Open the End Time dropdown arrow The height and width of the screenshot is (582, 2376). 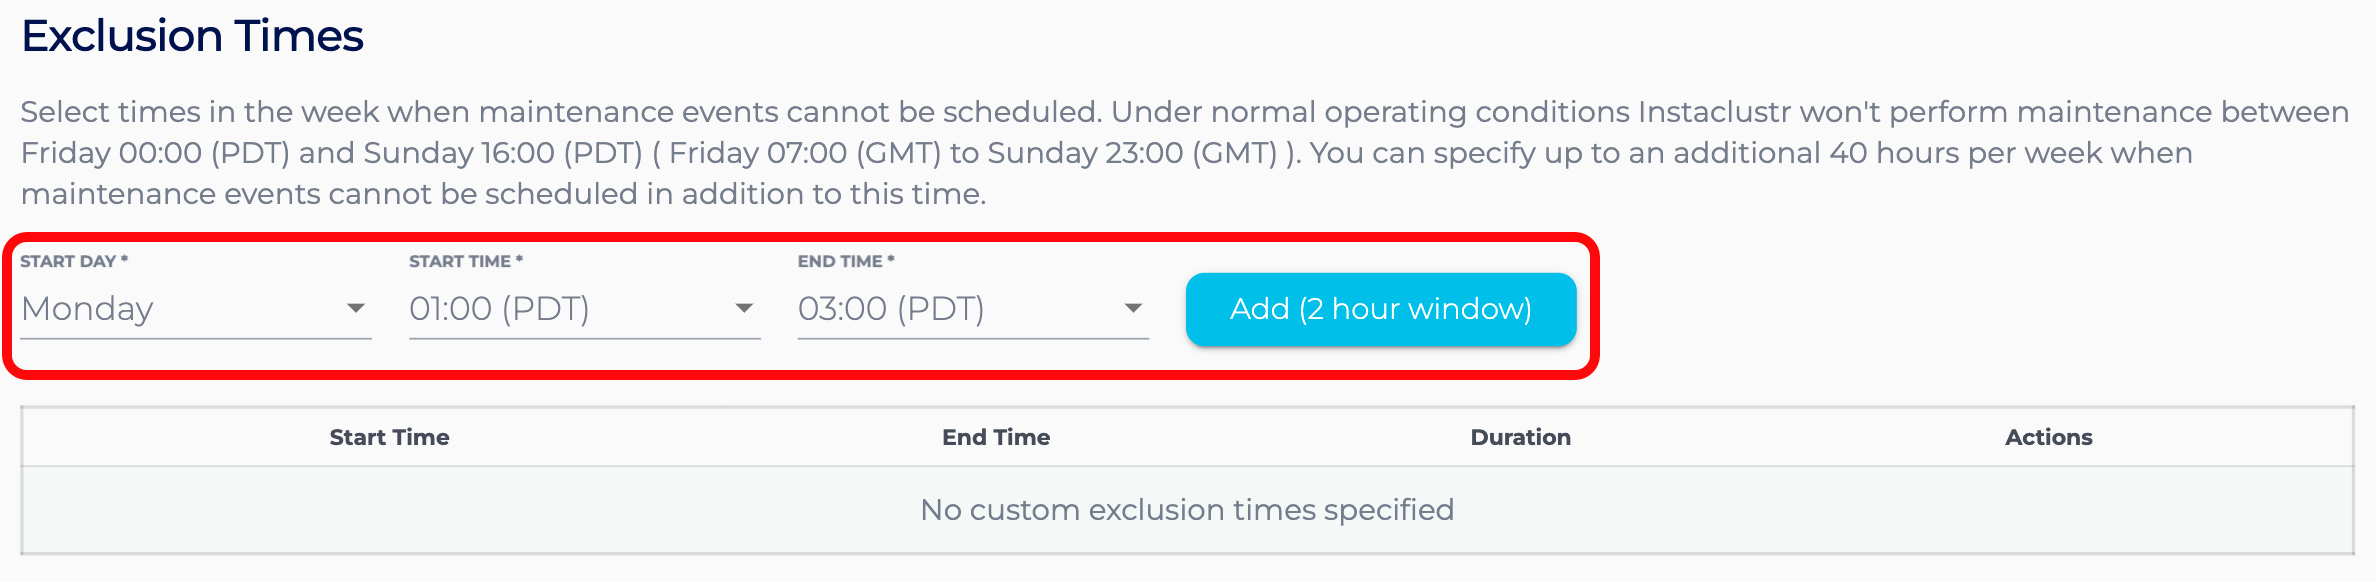point(1133,309)
